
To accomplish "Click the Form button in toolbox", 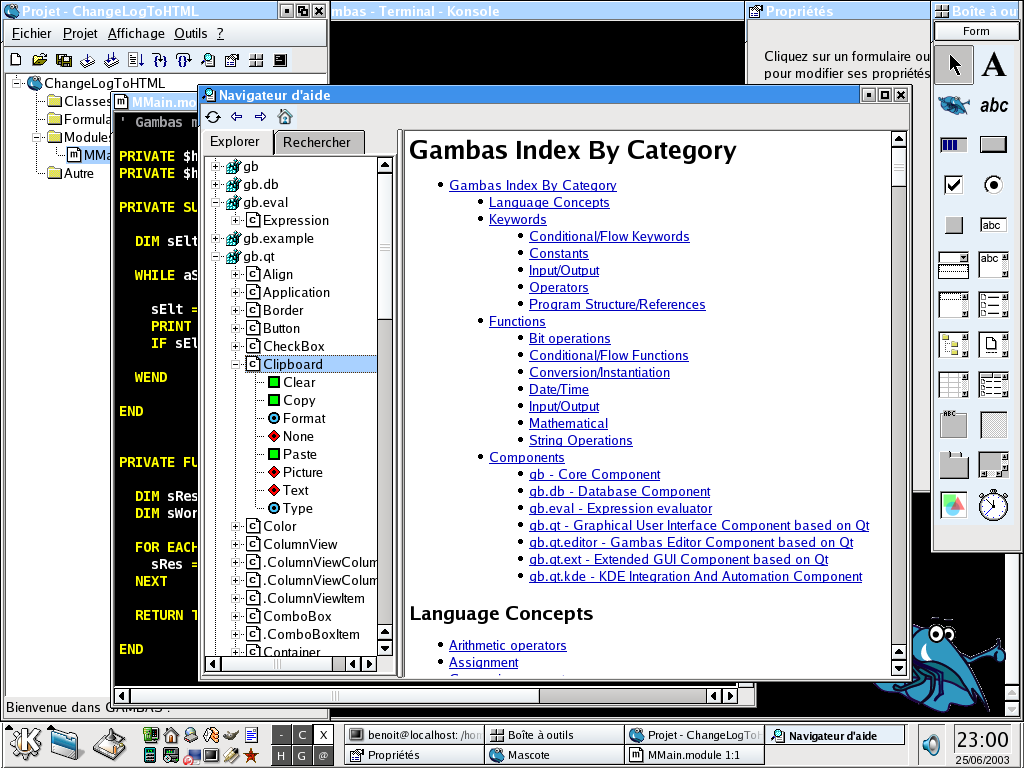I will [x=976, y=31].
